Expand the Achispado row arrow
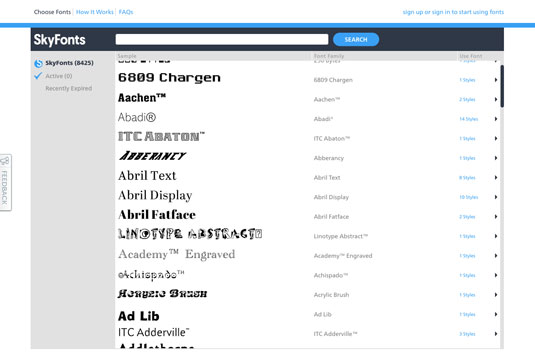535x361 pixels. point(496,275)
